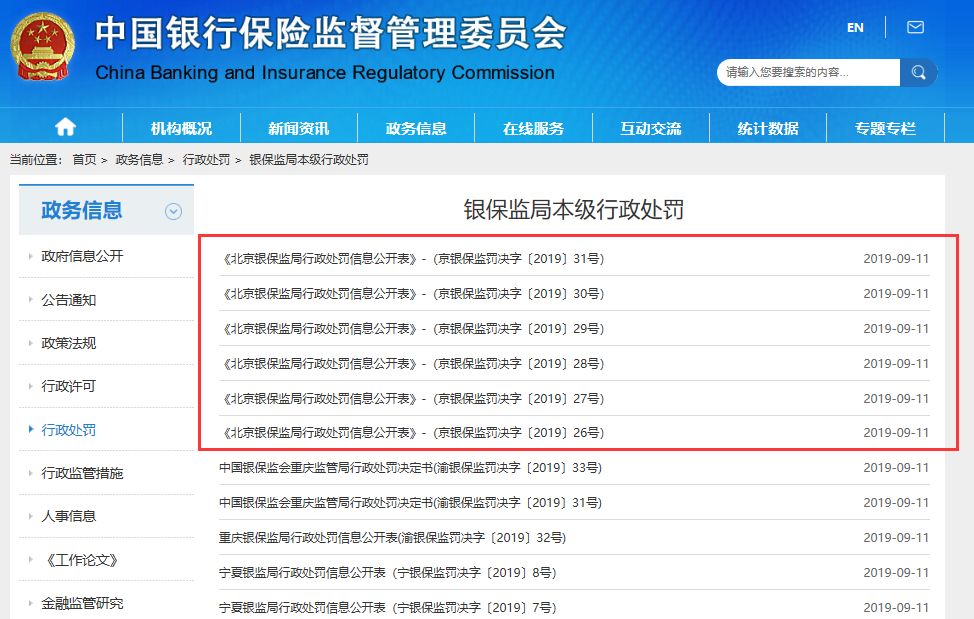
Task: Click the date beside 宁银保监罚决字〔2019〕8号
Action: (x=896, y=572)
